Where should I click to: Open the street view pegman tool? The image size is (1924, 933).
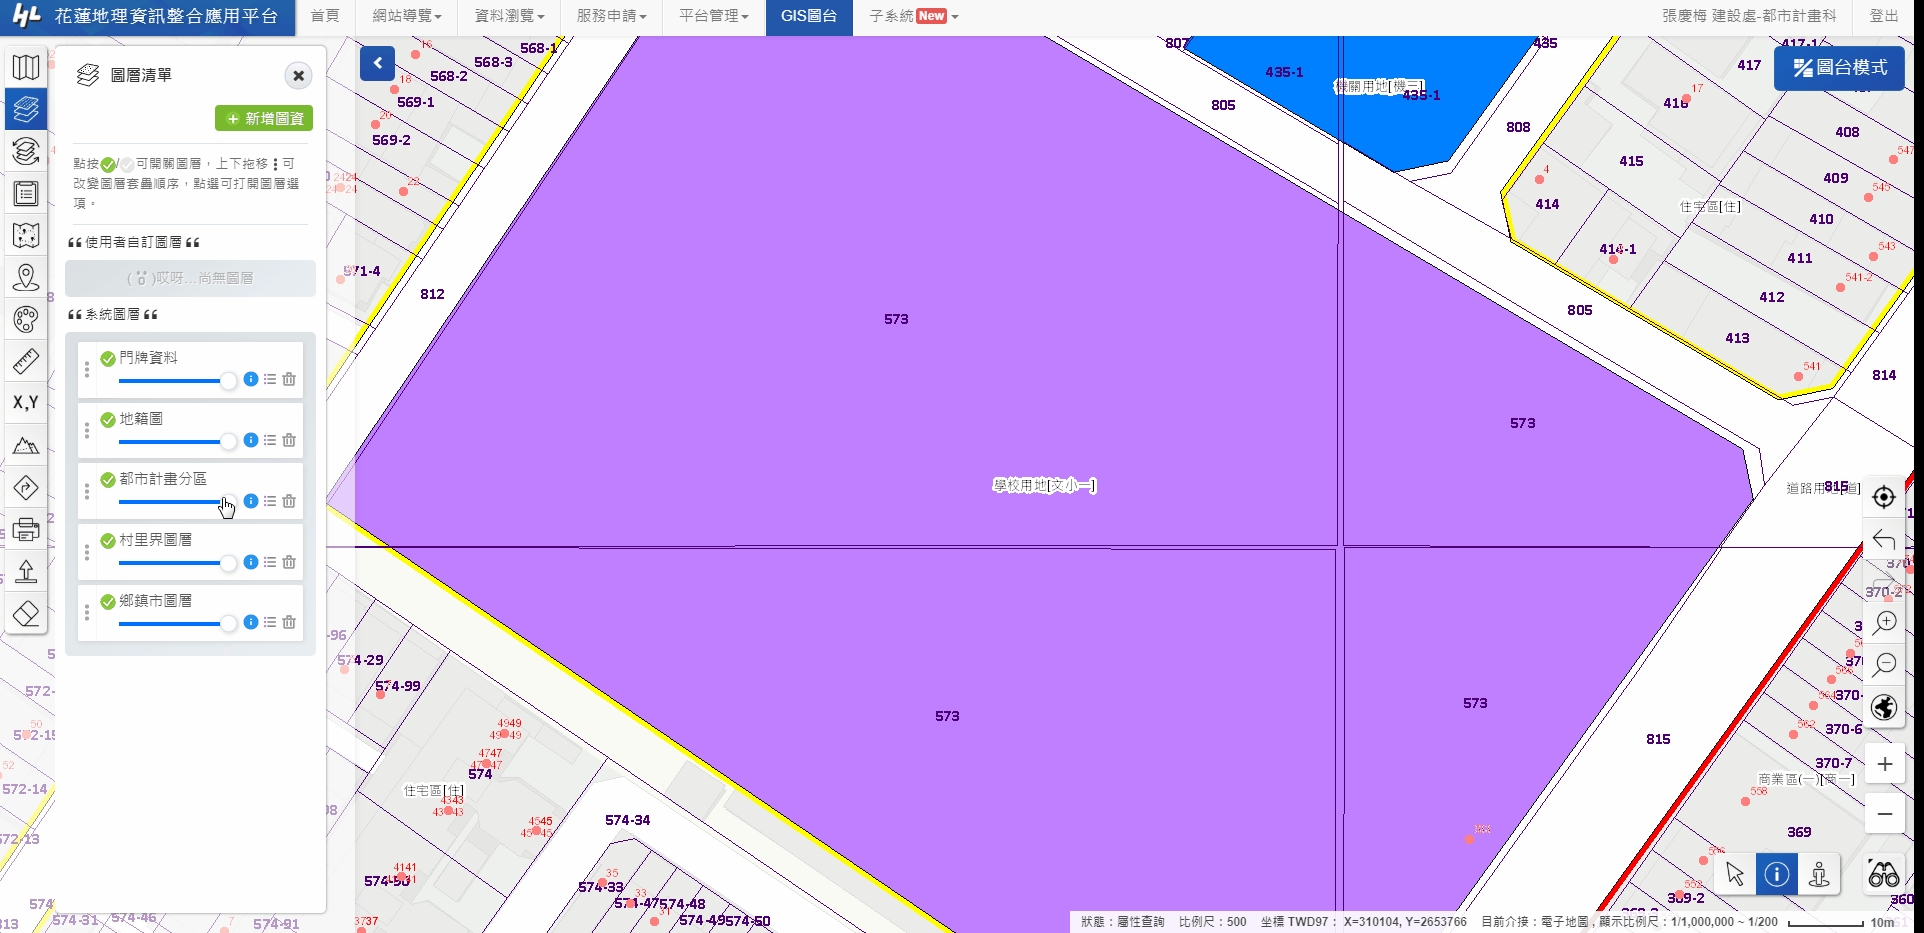(x=1819, y=875)
